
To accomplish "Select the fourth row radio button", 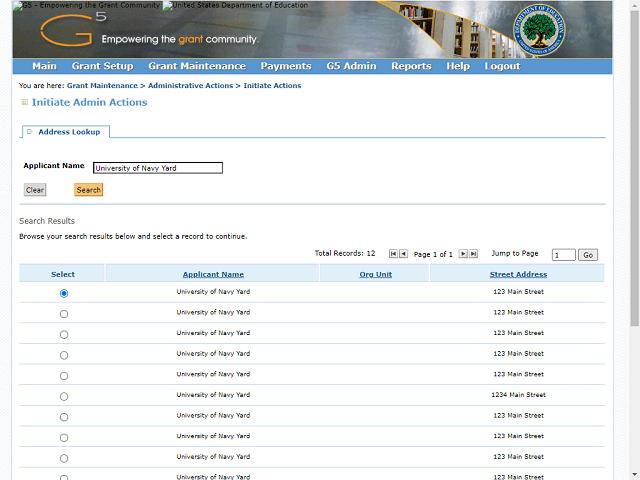I will 64,355.
